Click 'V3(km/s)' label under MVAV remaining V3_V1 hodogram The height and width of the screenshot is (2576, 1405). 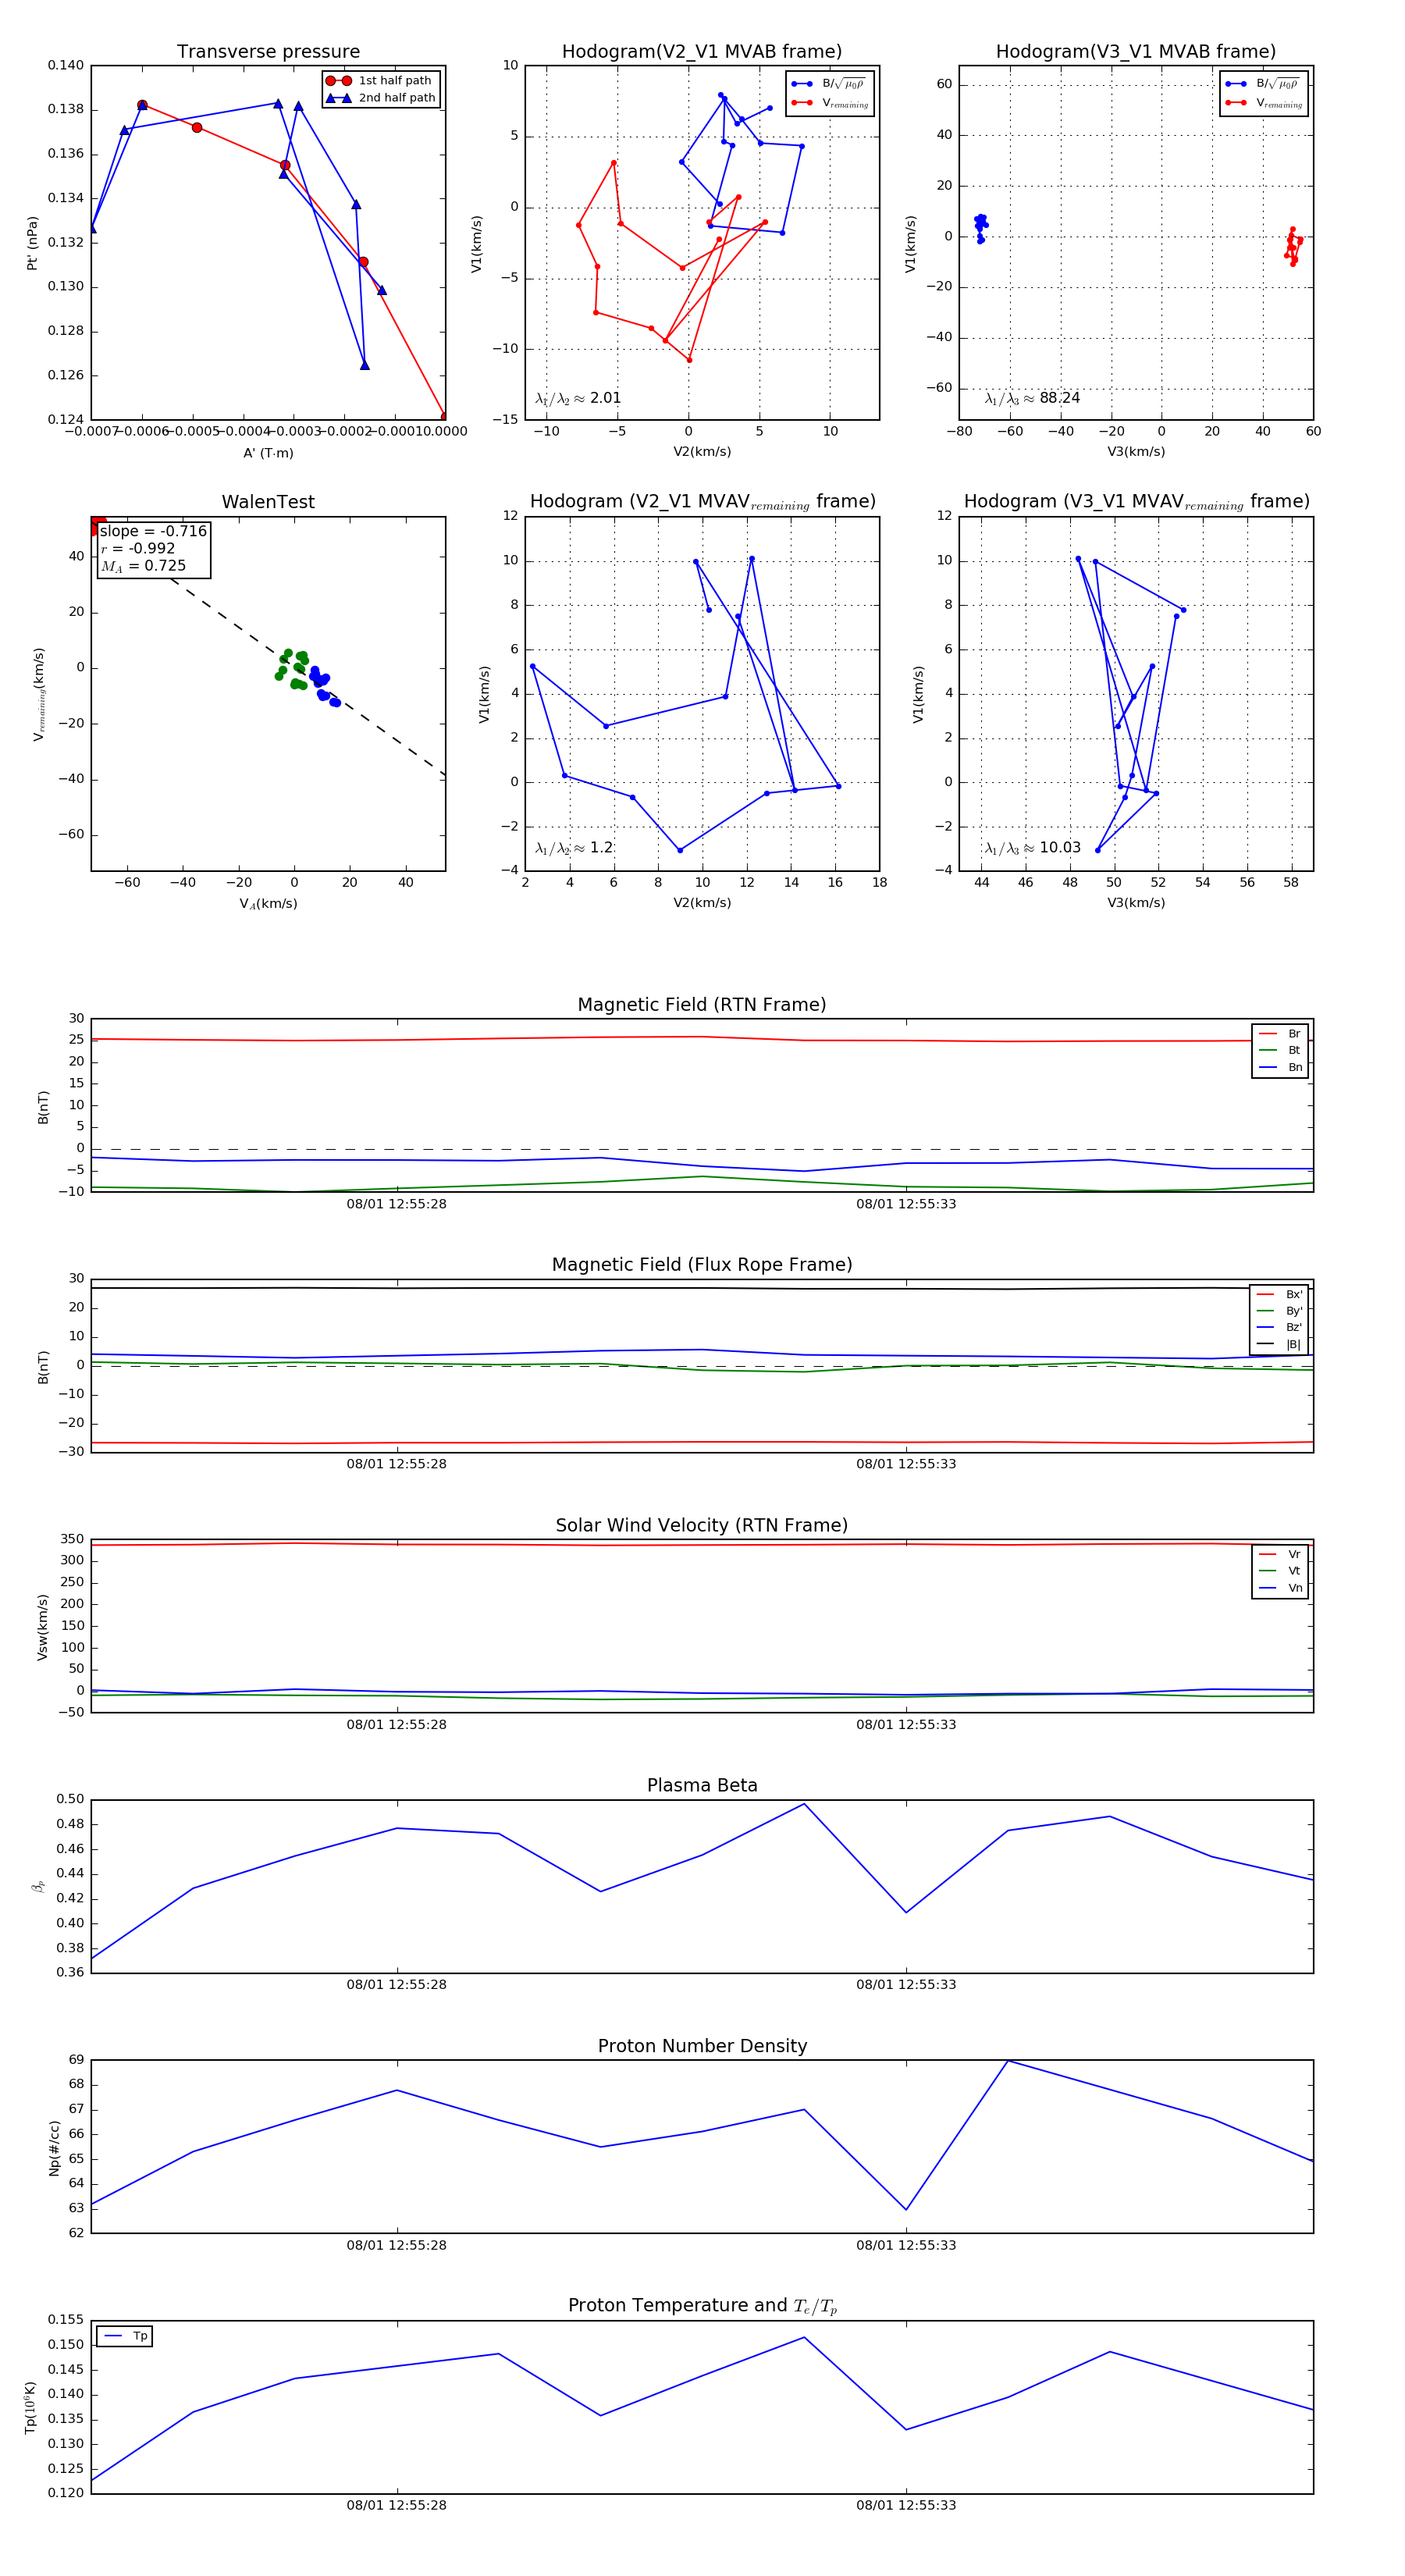(1136, 903)
